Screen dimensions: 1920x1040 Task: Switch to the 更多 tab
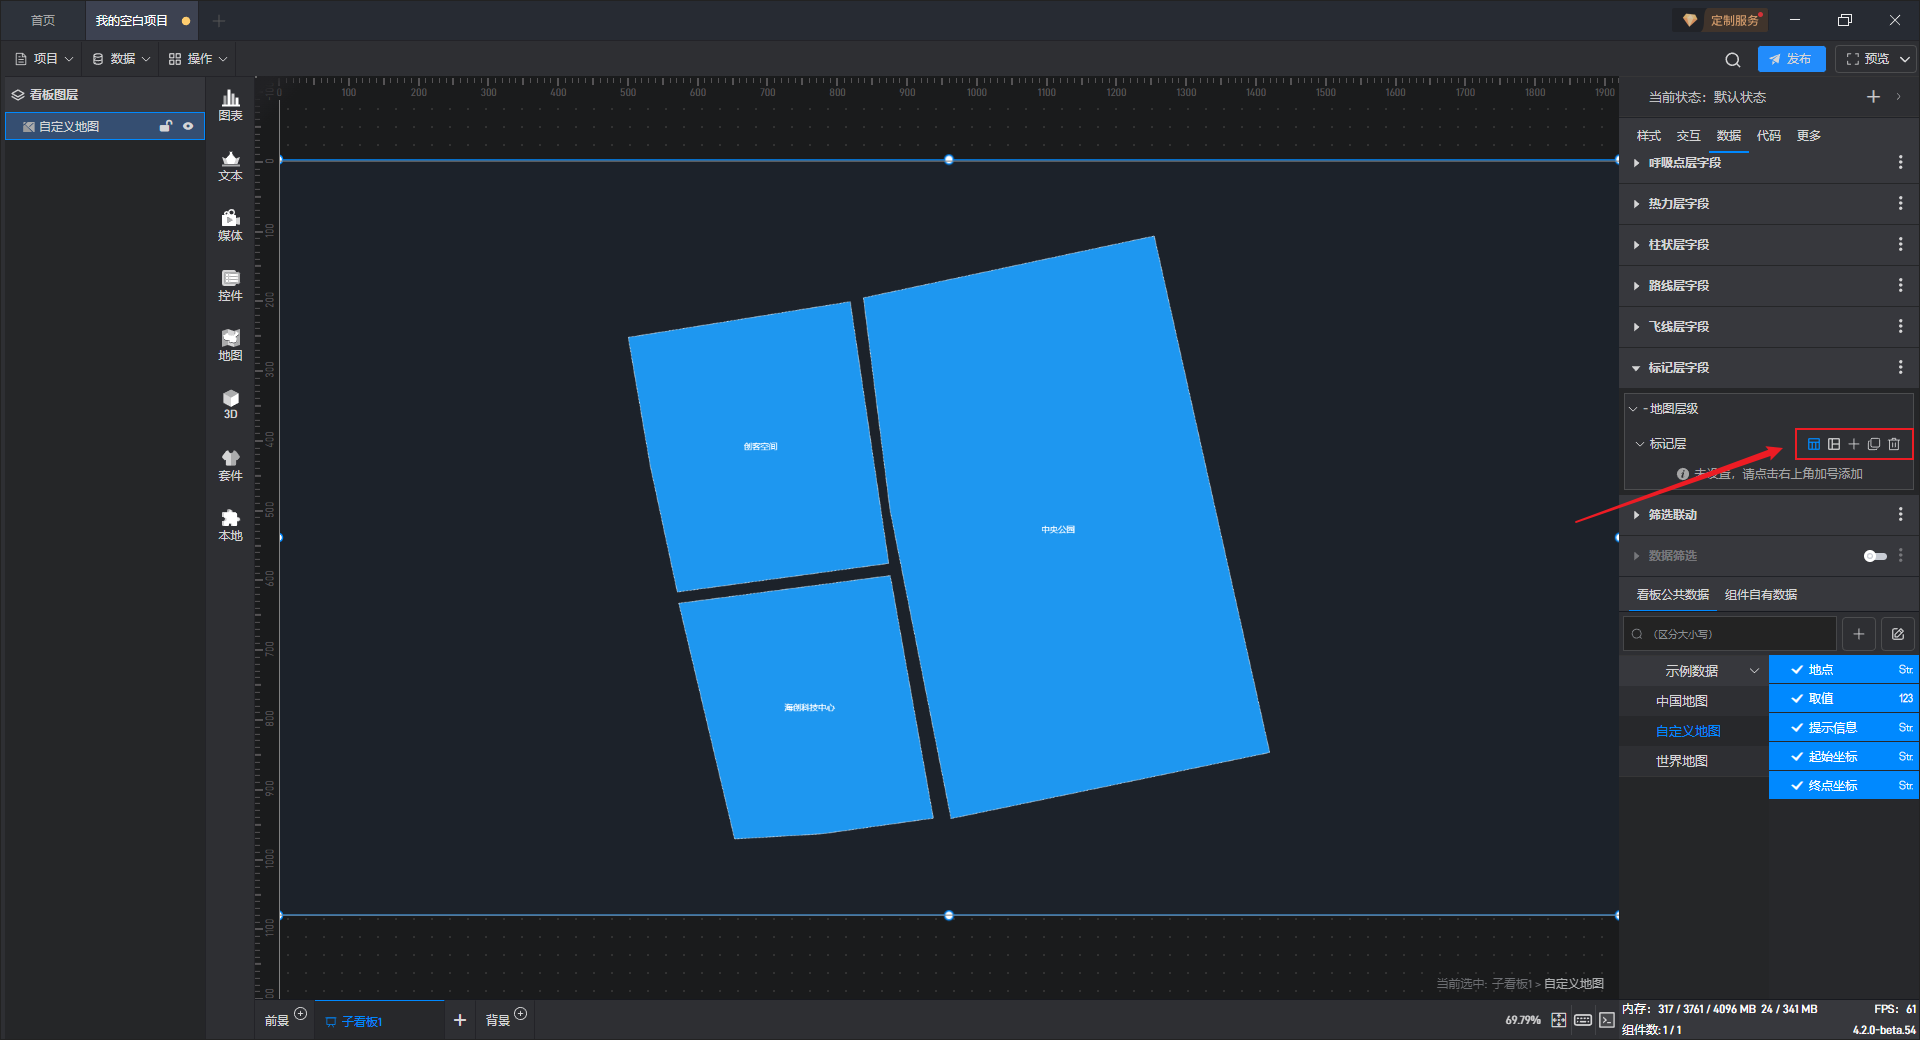[x=1808, y=136]
